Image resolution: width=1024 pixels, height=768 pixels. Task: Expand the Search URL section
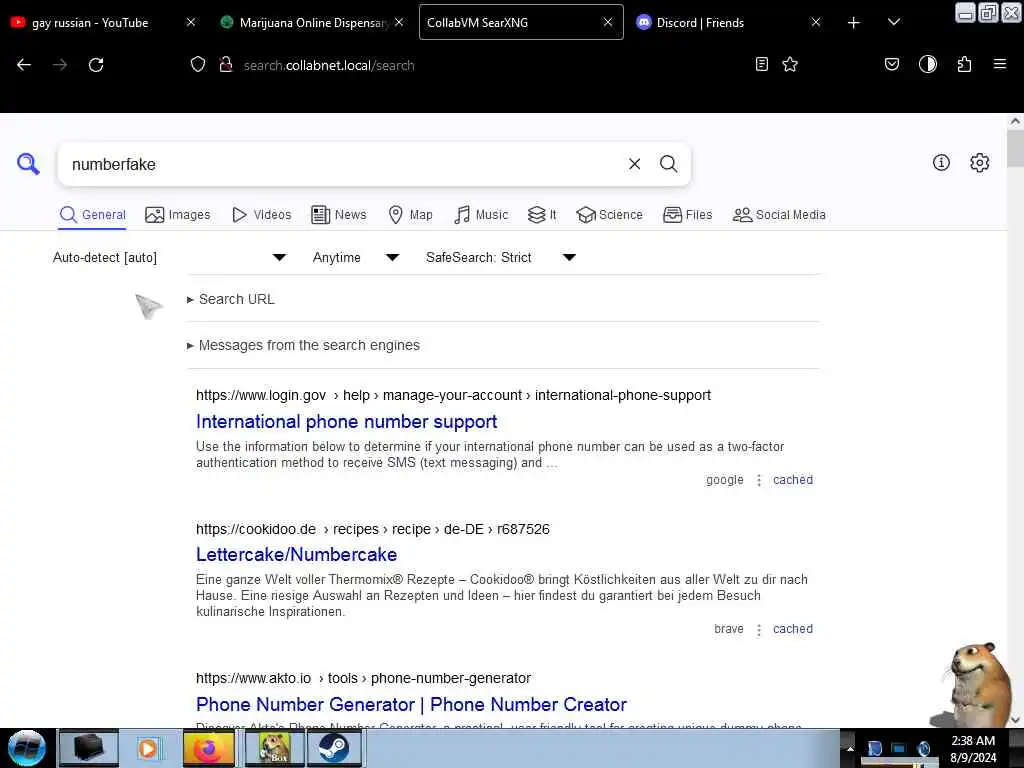231,299
